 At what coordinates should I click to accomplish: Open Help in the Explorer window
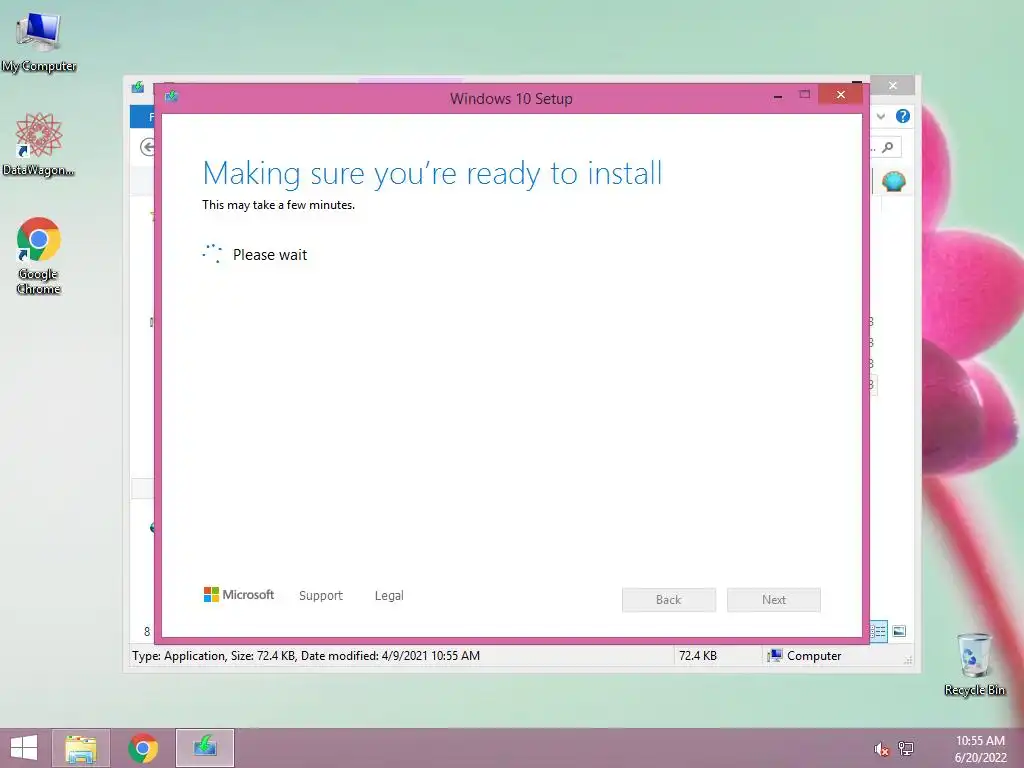coord(903,116)
